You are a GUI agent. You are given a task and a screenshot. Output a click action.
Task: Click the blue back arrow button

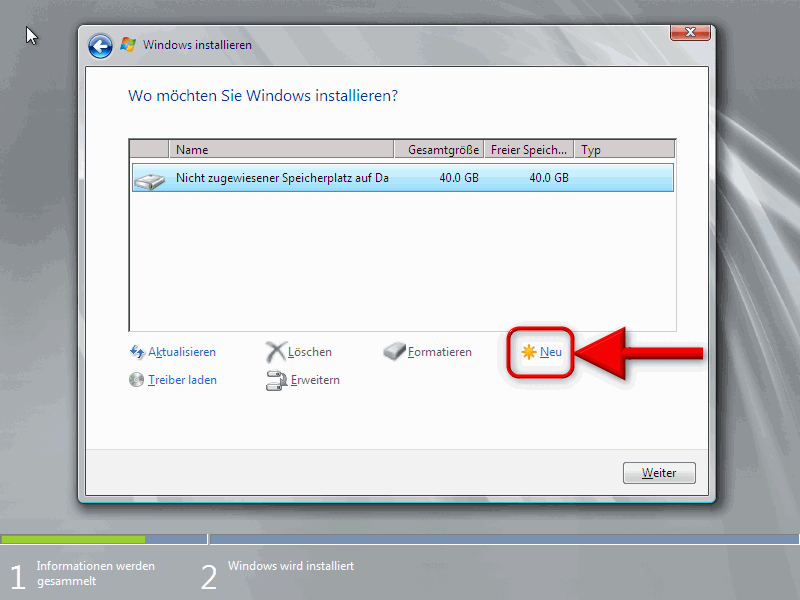[x=99, y=46]
